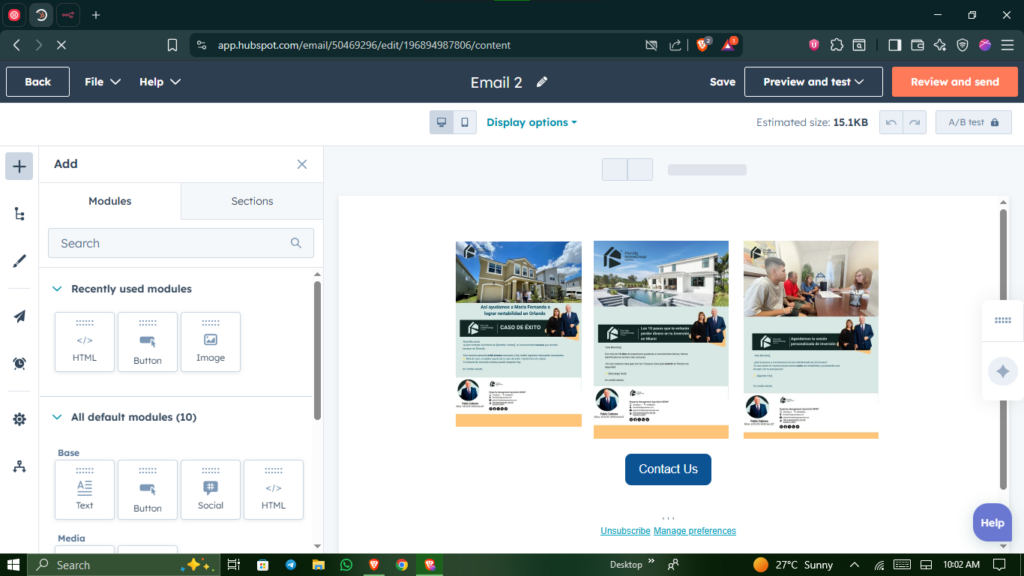Viewport: 1024px width, 576px height.
Task: Click the share icon in address bar
Action: coord(675,45)
